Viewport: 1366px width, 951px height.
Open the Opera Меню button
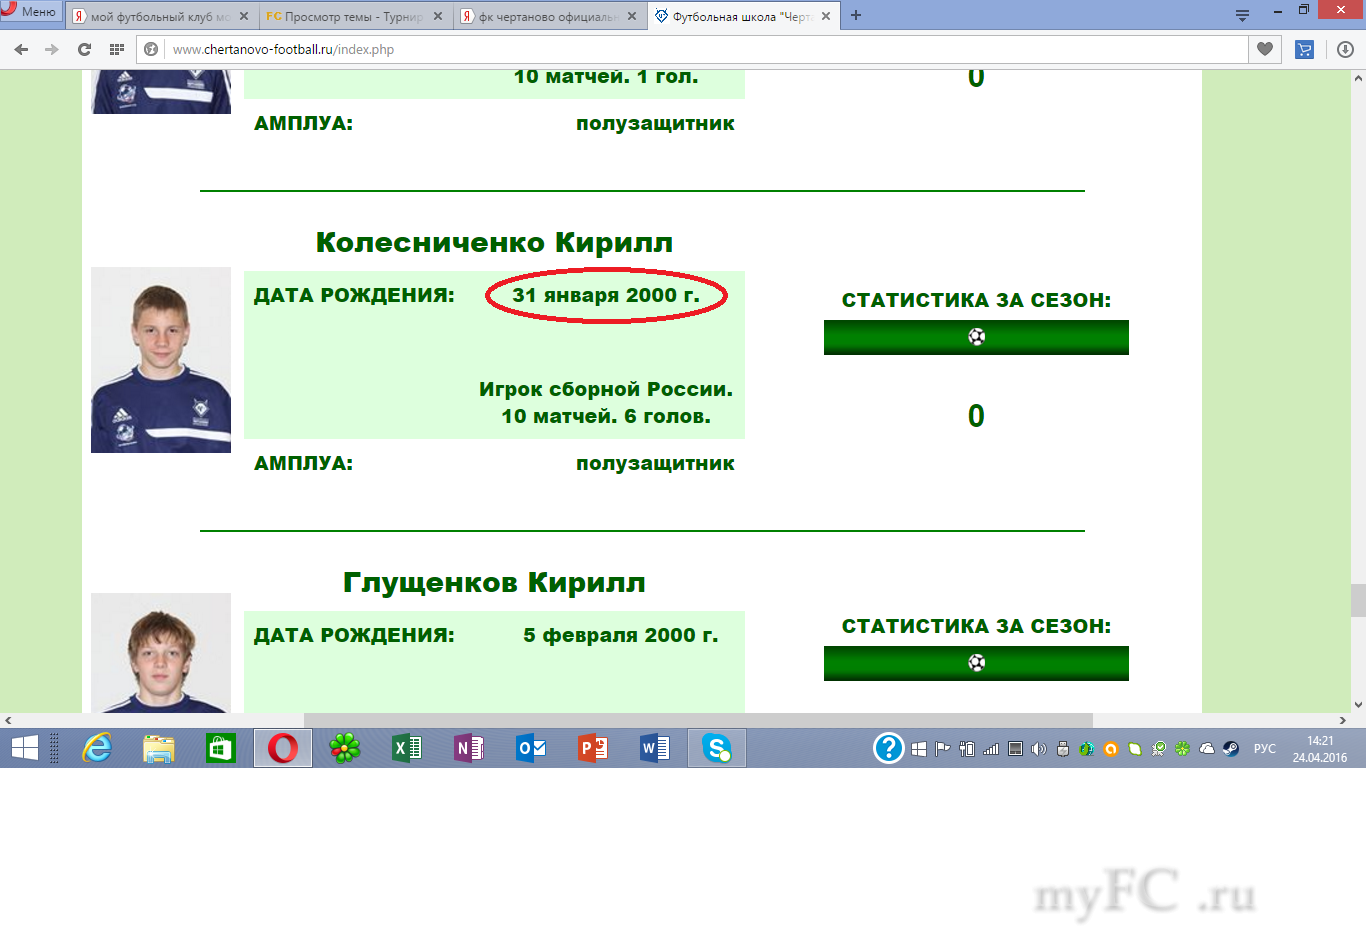pos(30,11)
